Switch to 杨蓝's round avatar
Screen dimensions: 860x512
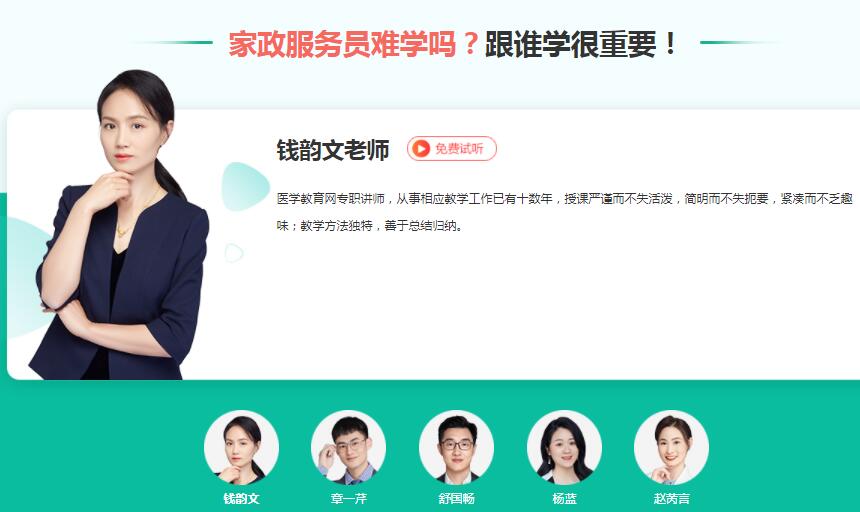click(564, 447)
